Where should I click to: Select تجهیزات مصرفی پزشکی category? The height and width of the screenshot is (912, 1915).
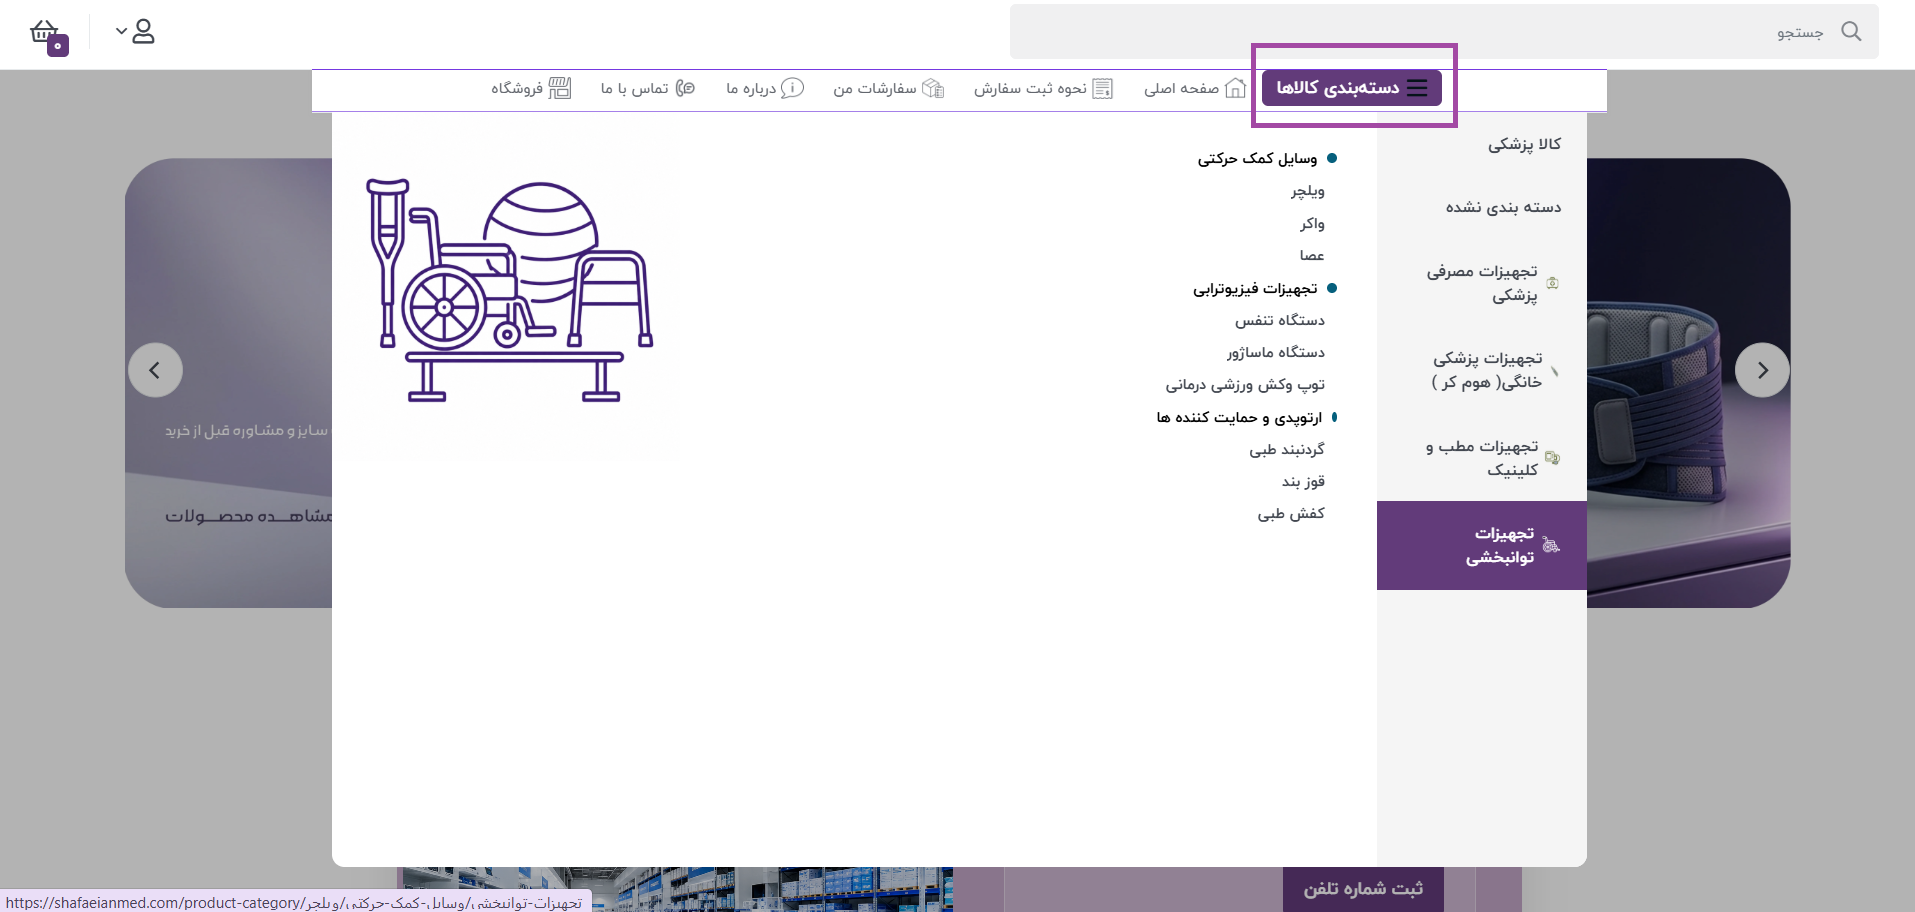click(x=1482, y=283)
